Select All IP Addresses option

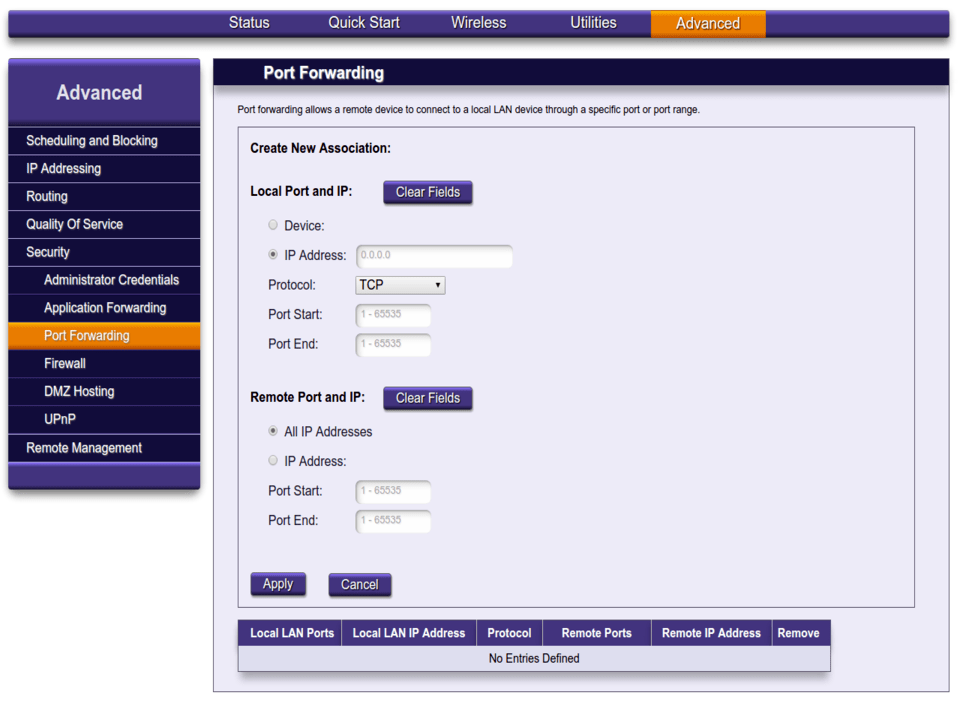[272, 431]
